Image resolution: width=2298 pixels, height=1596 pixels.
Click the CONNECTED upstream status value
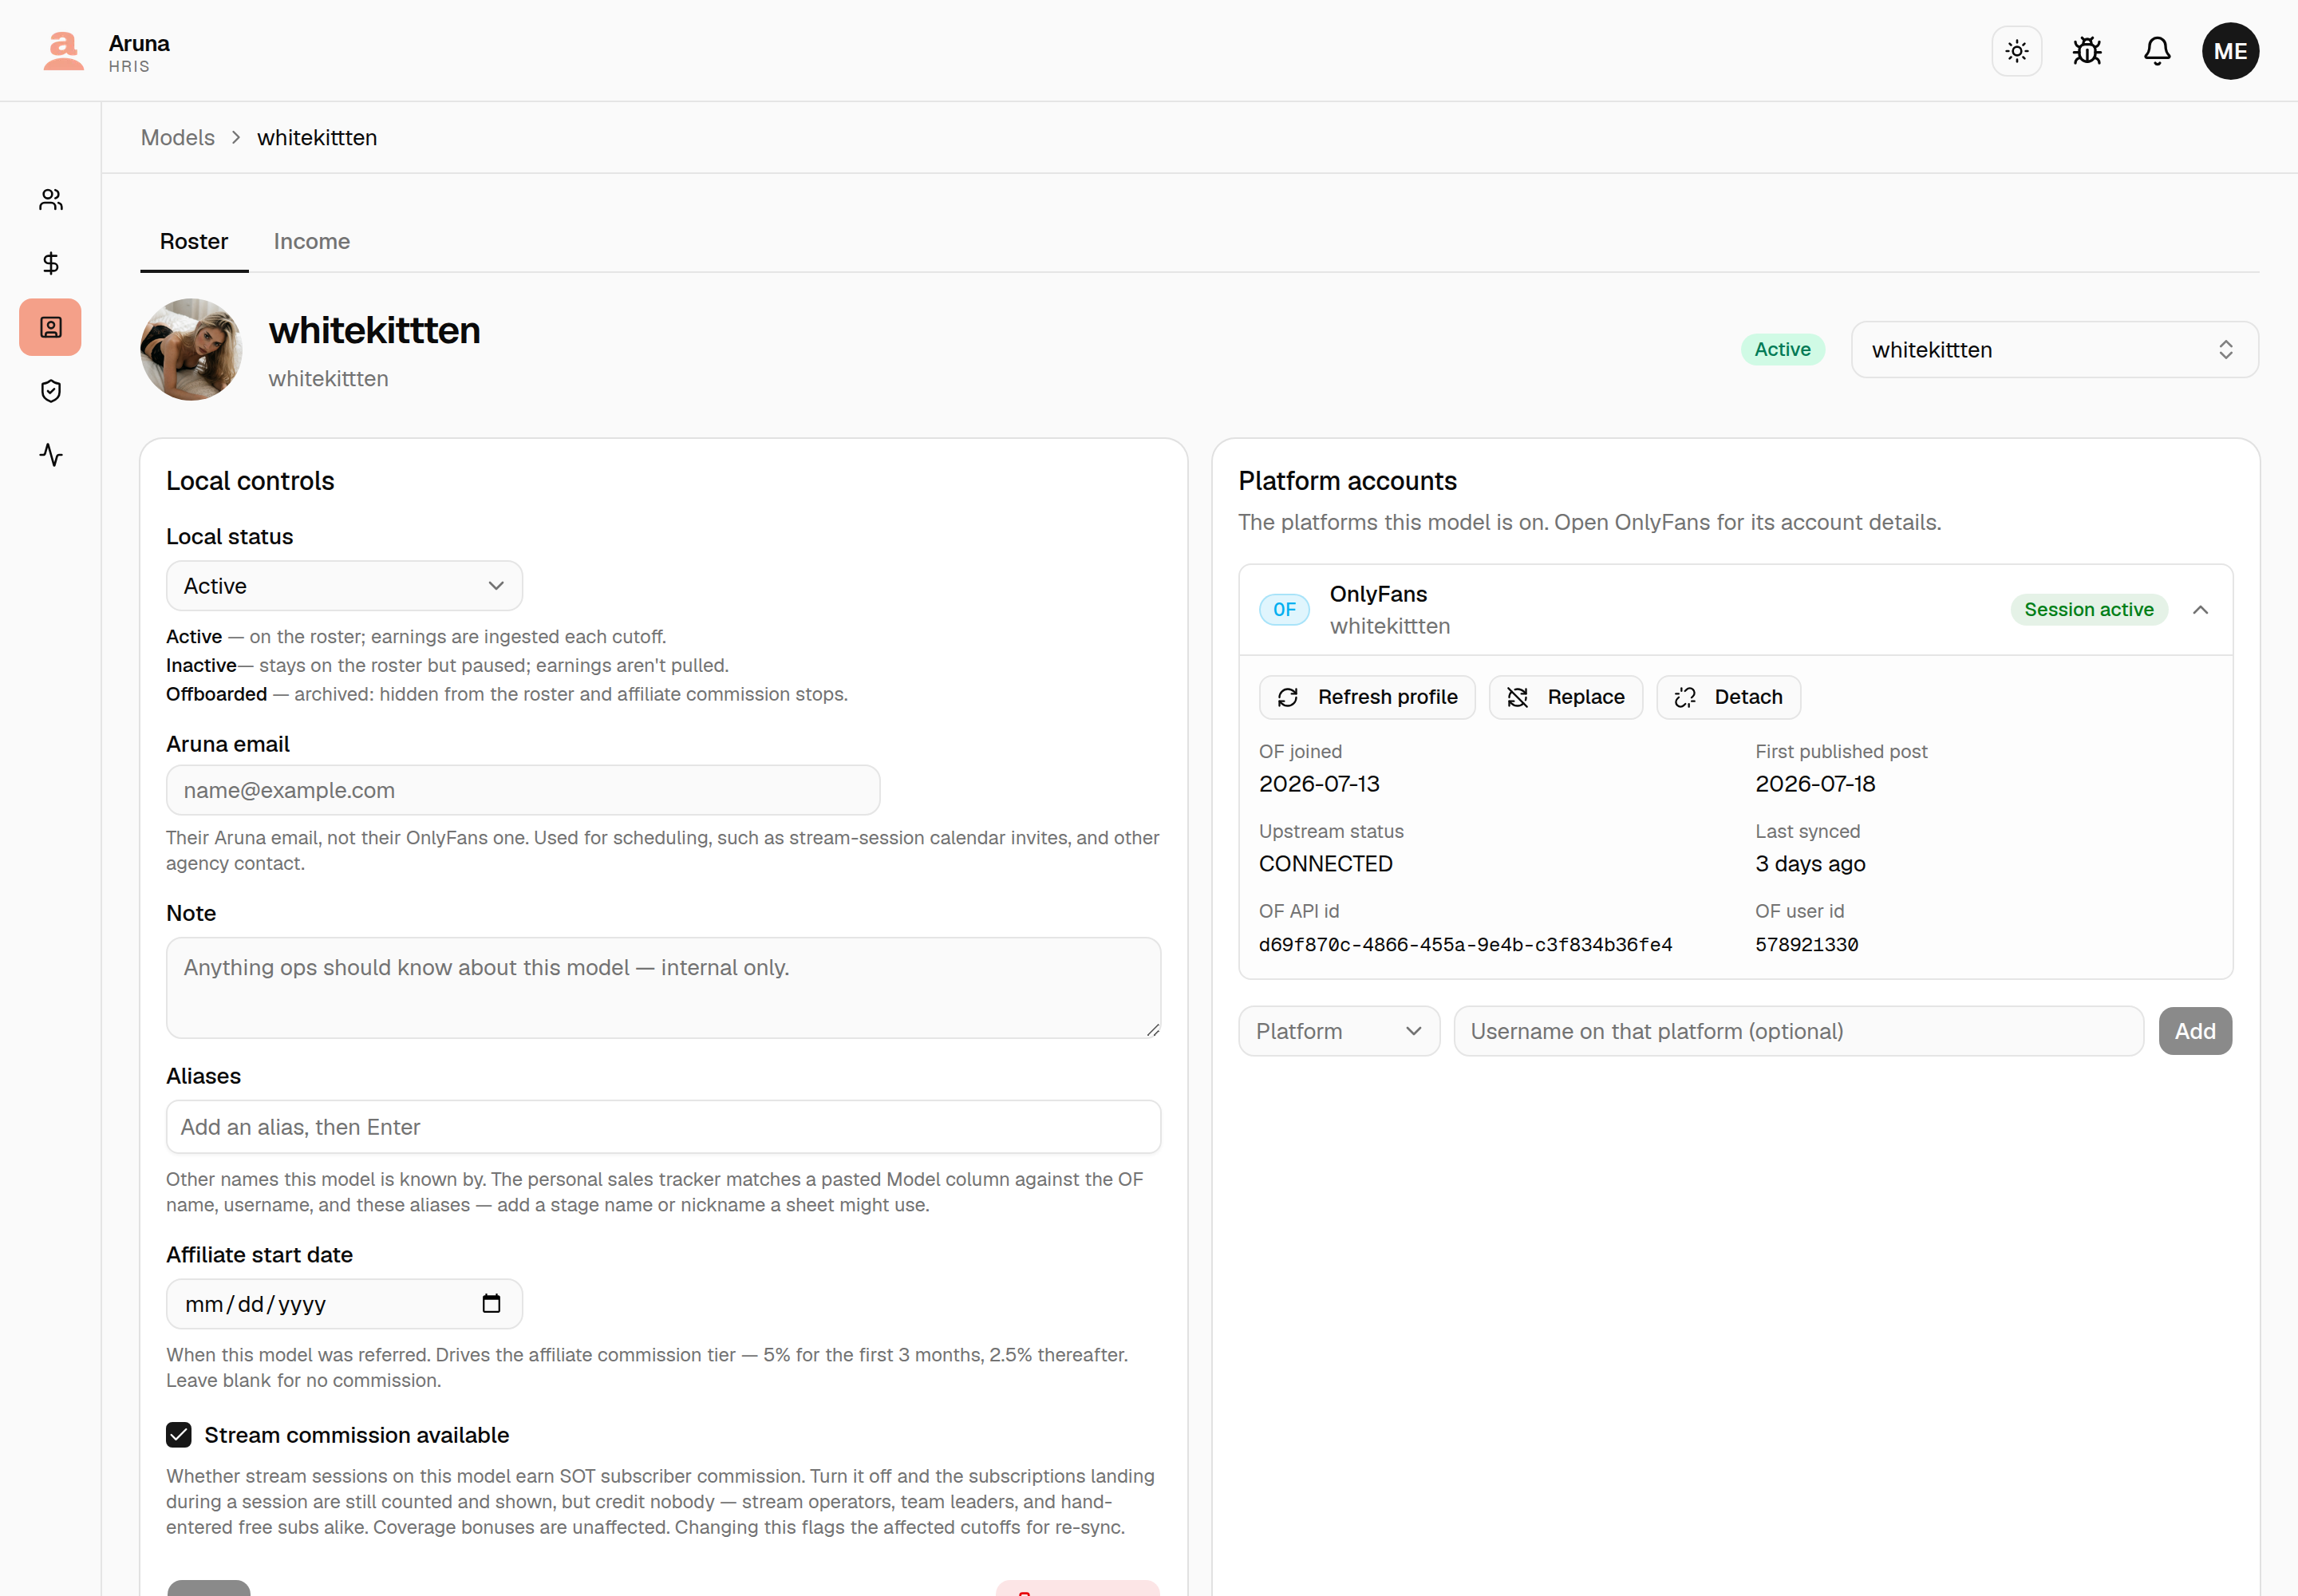tap(1325, 864)
